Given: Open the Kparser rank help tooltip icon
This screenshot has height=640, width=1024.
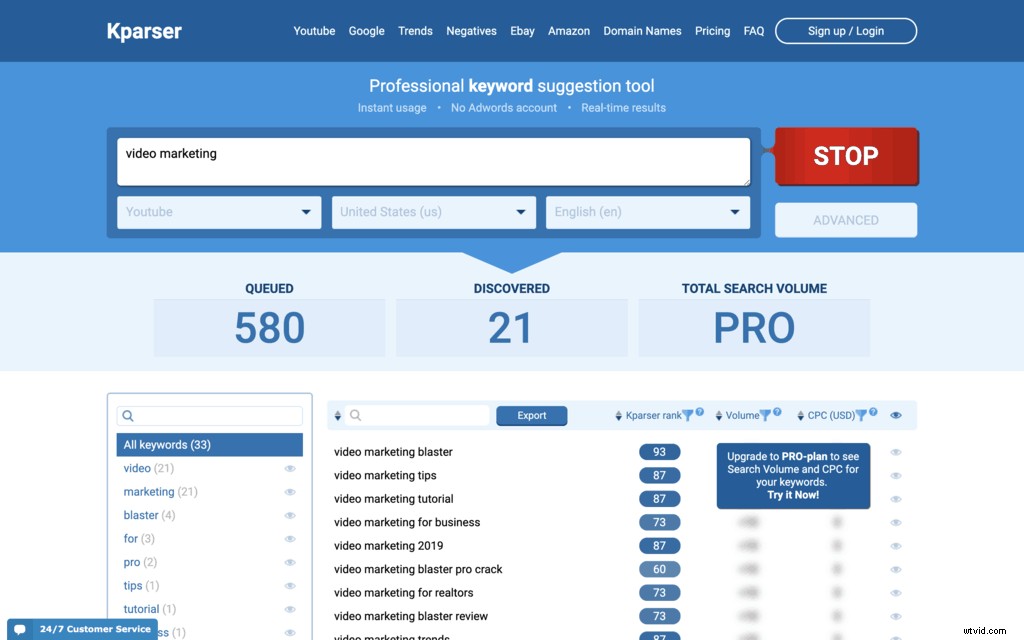Looking at the screenshot, I should pyautogui.click(x=700, y=413).
